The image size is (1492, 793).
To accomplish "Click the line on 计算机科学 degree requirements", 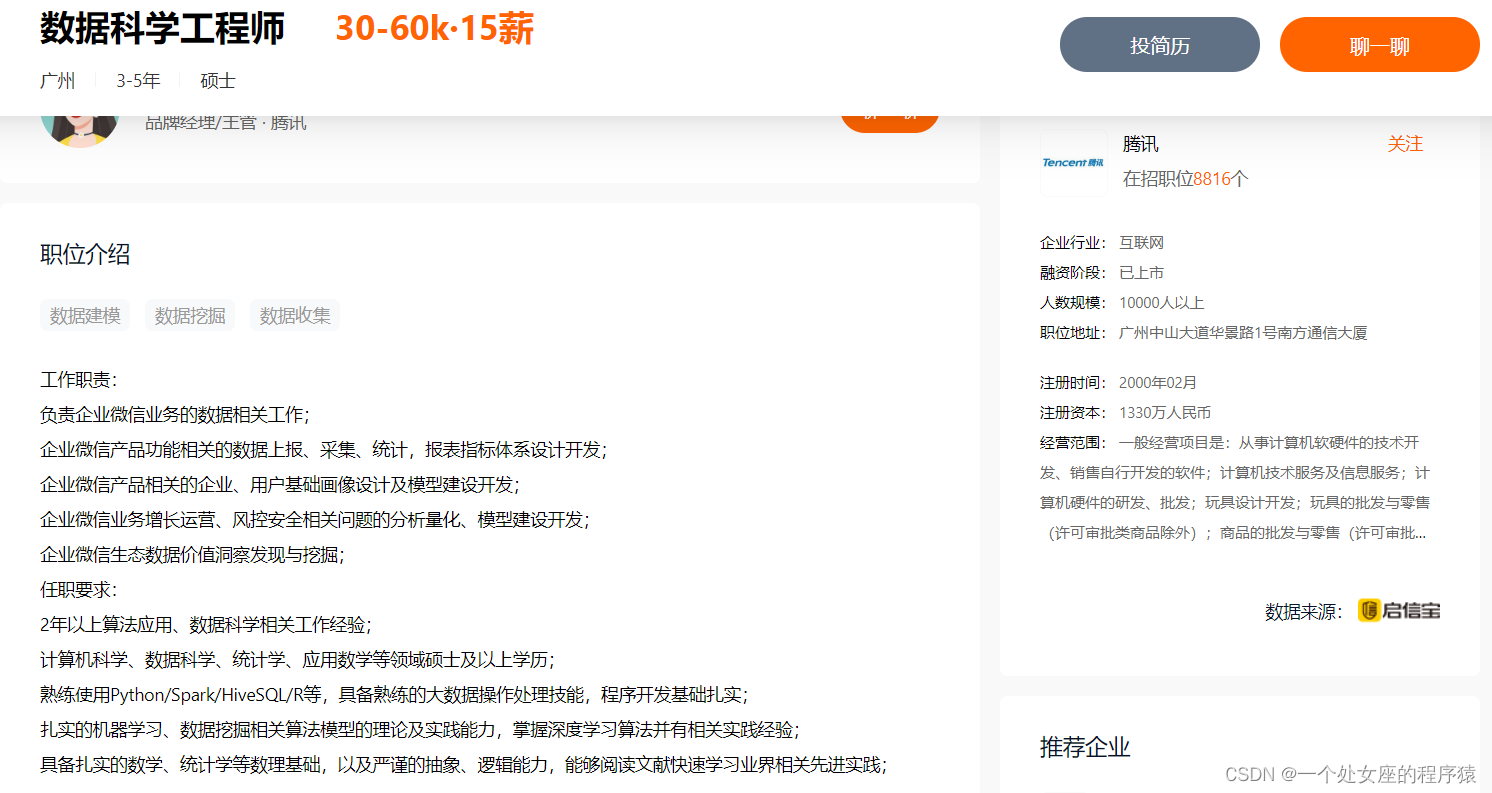I will pyautogui.click(x=297, y=660).
